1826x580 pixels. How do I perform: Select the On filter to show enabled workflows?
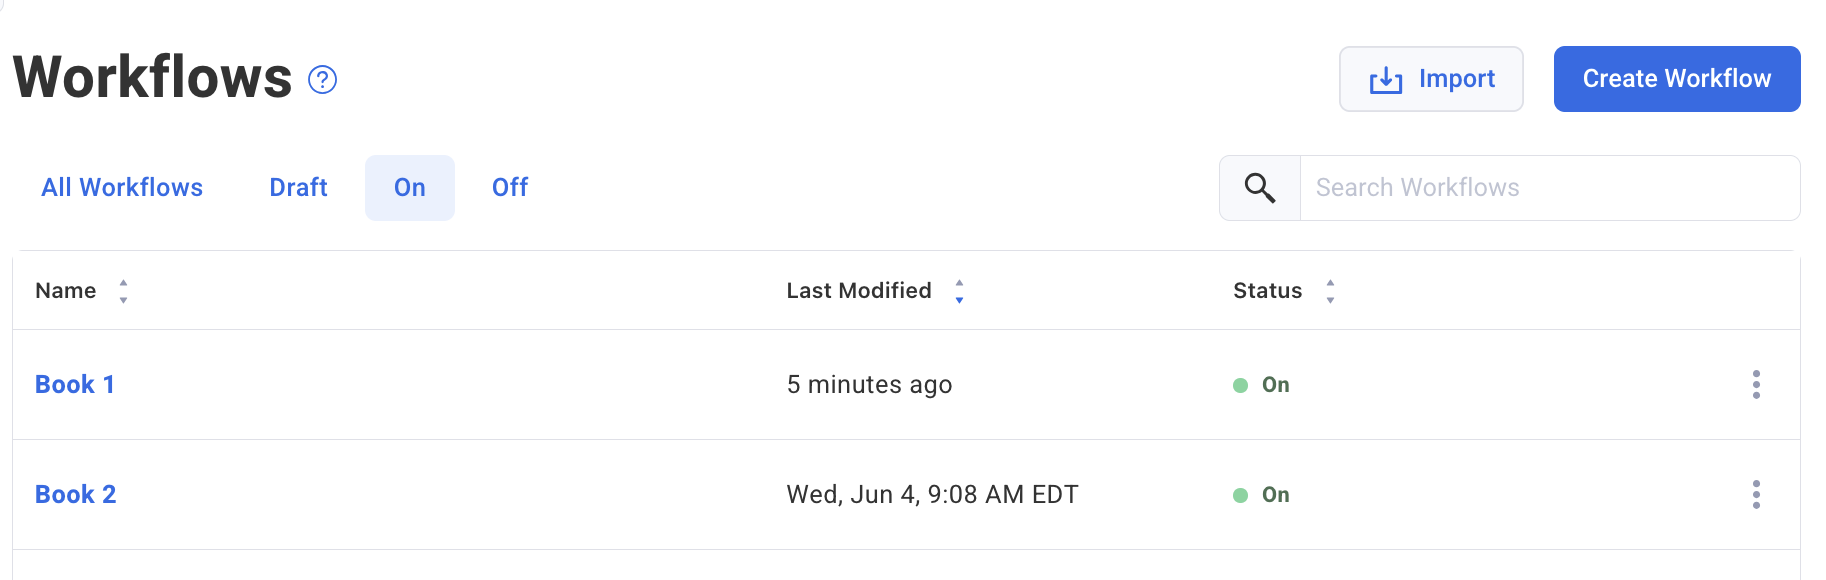[x=409, y=187]
